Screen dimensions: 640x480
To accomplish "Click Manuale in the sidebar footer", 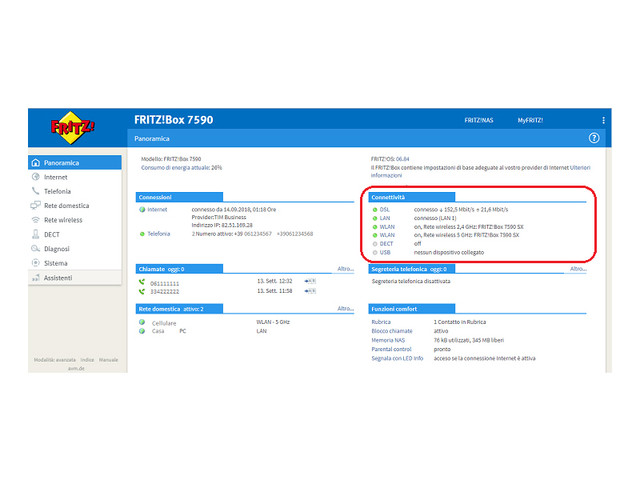I will tap(109, 360).
